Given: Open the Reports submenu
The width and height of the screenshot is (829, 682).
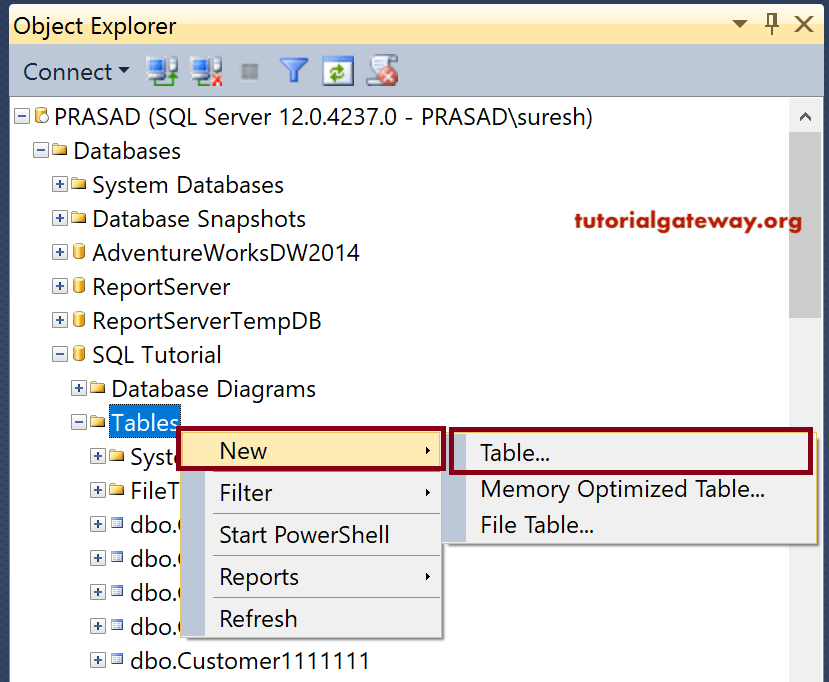Looking at the screenshot, I should point(311,577).
